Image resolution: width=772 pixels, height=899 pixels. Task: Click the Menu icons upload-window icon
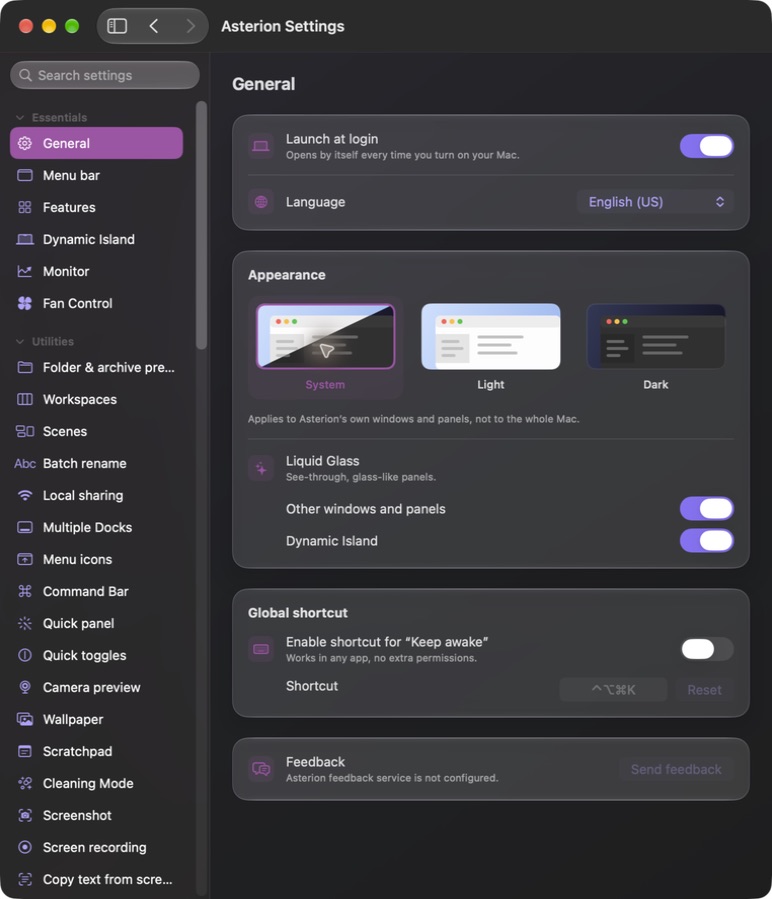click(25, 560)
